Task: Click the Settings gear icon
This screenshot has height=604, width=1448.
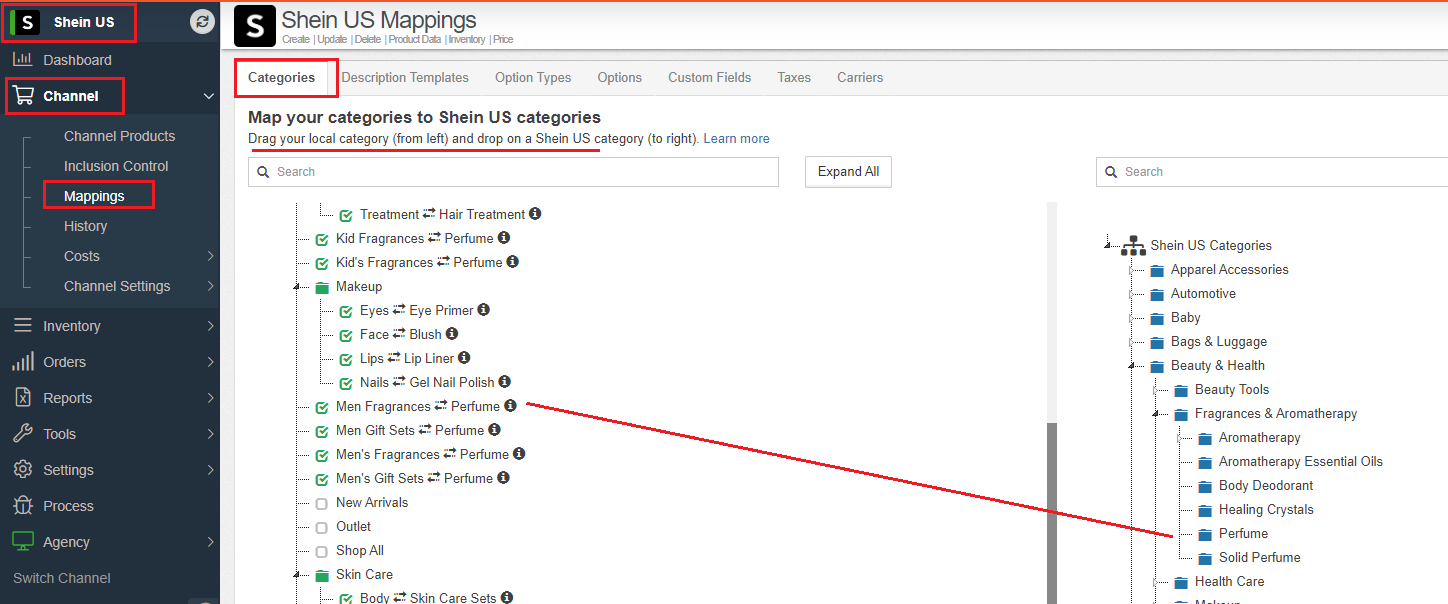Action: point(22,470)
